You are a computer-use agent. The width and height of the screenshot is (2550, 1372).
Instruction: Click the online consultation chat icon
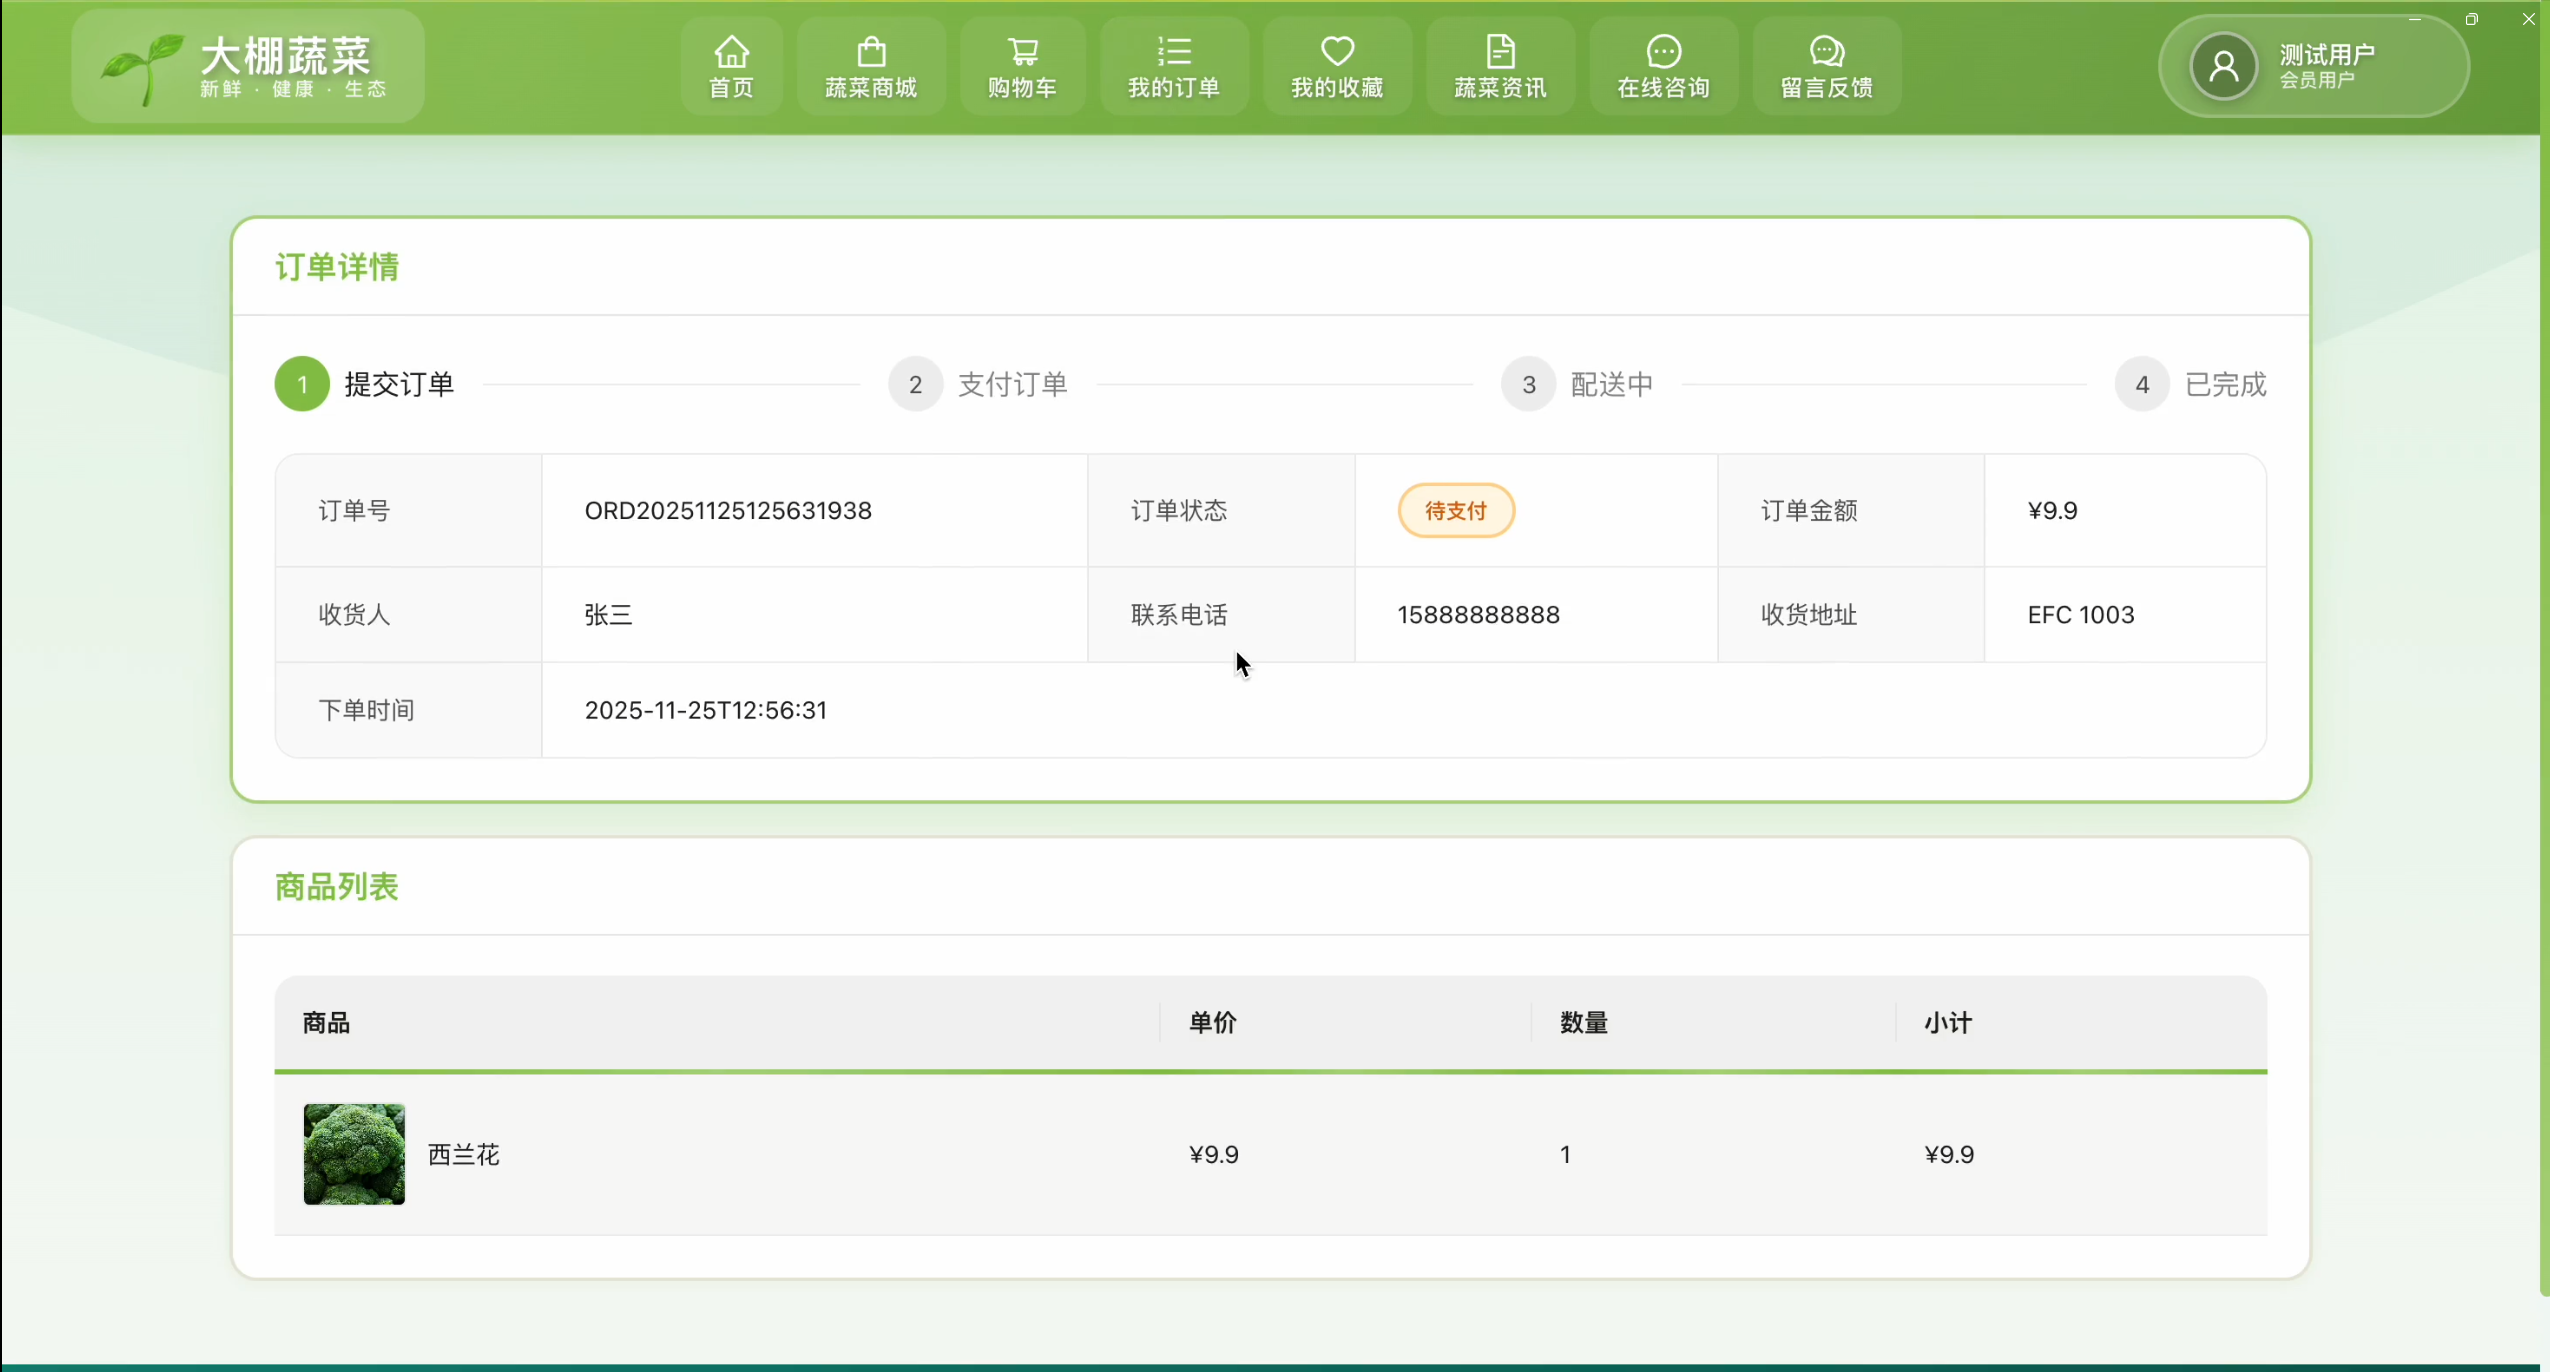pyautogui.click(x=1663, y=52)
